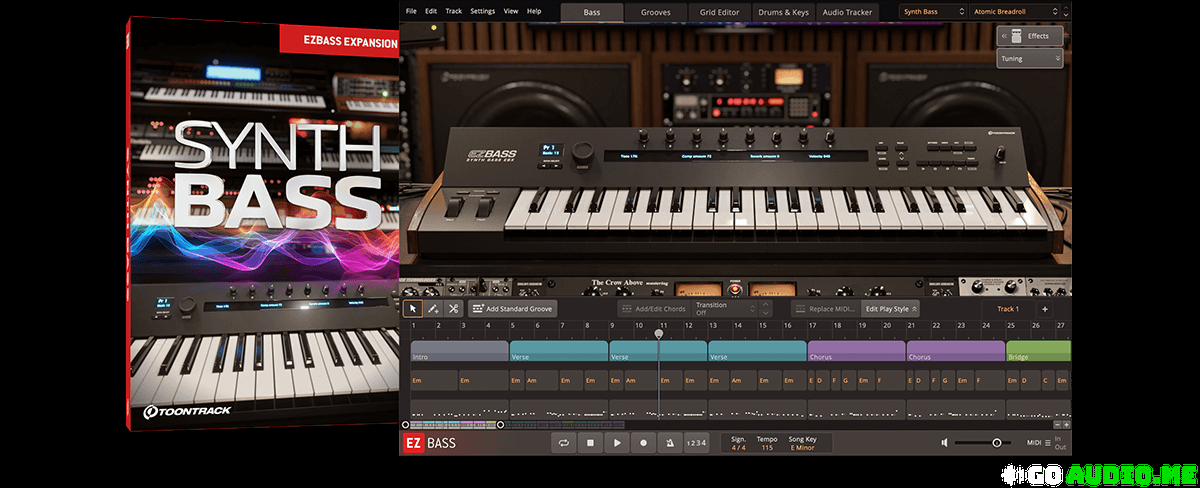Open the MIDI In/Out menu icon
The width and height of the screenshot is (1200, 488).
[1035, 442]
